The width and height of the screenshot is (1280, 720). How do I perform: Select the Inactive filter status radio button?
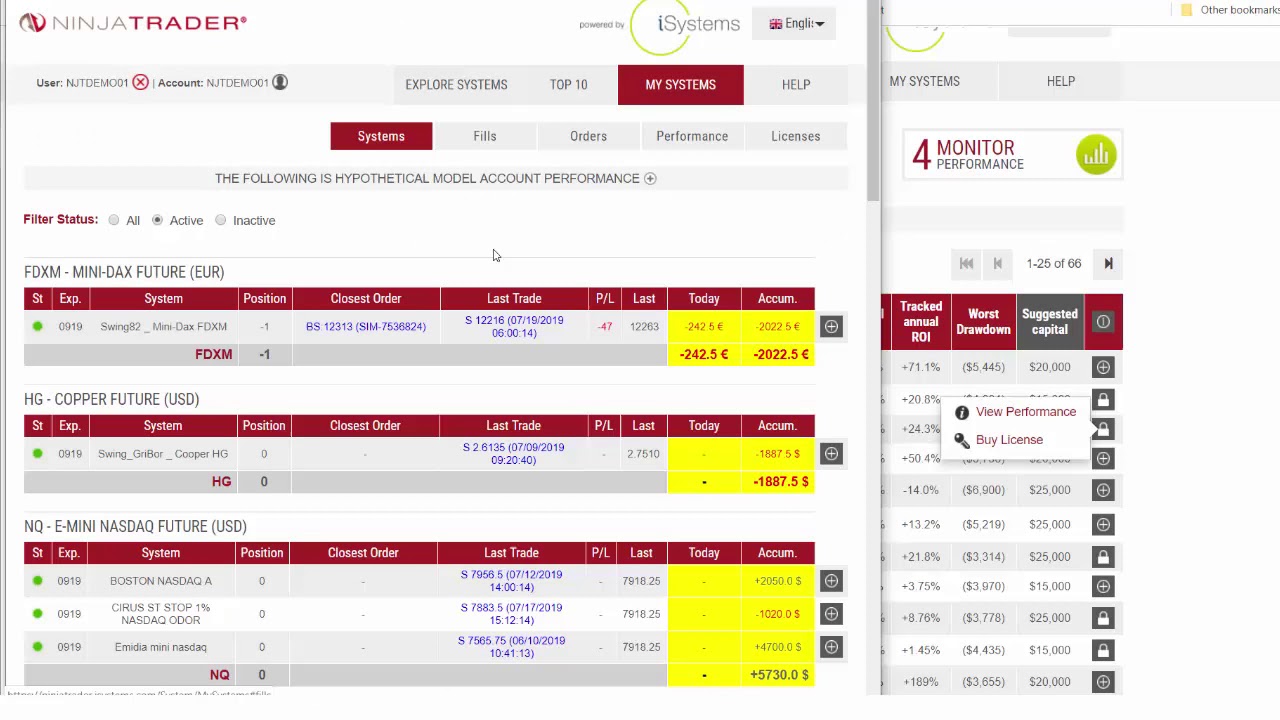tap(221, 220)
